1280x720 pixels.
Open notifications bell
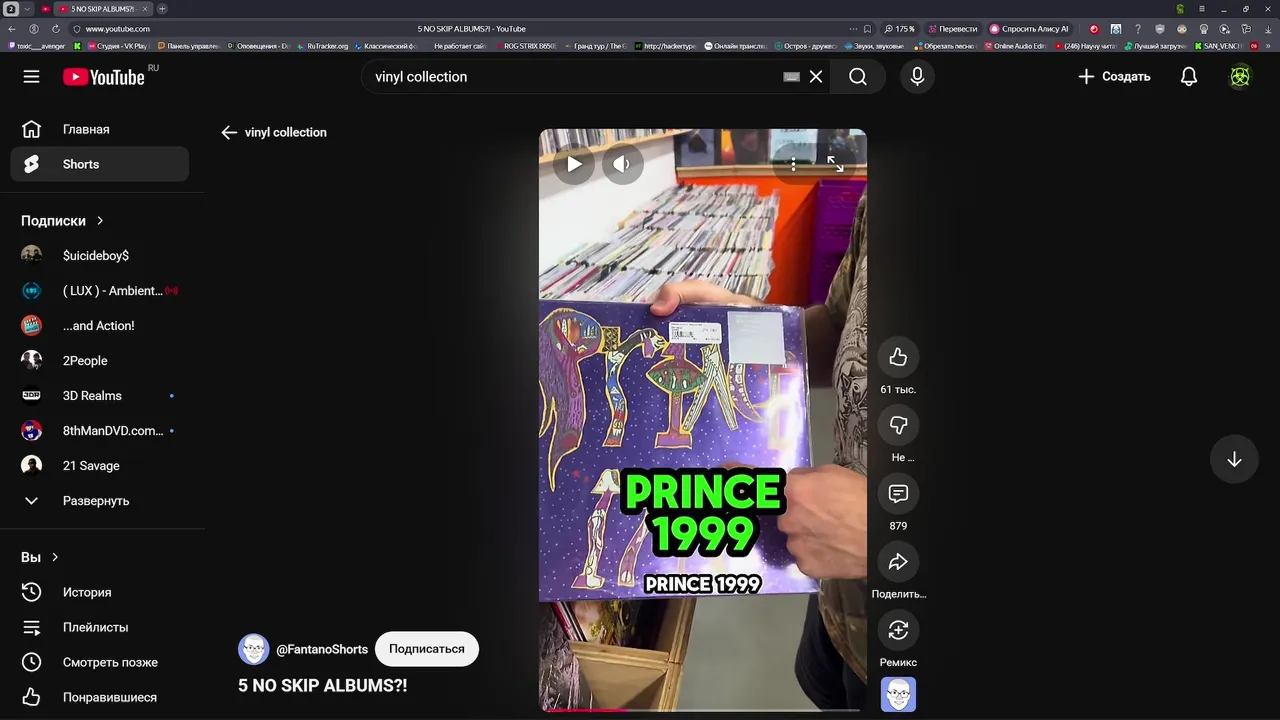[x=1189, y=77]
